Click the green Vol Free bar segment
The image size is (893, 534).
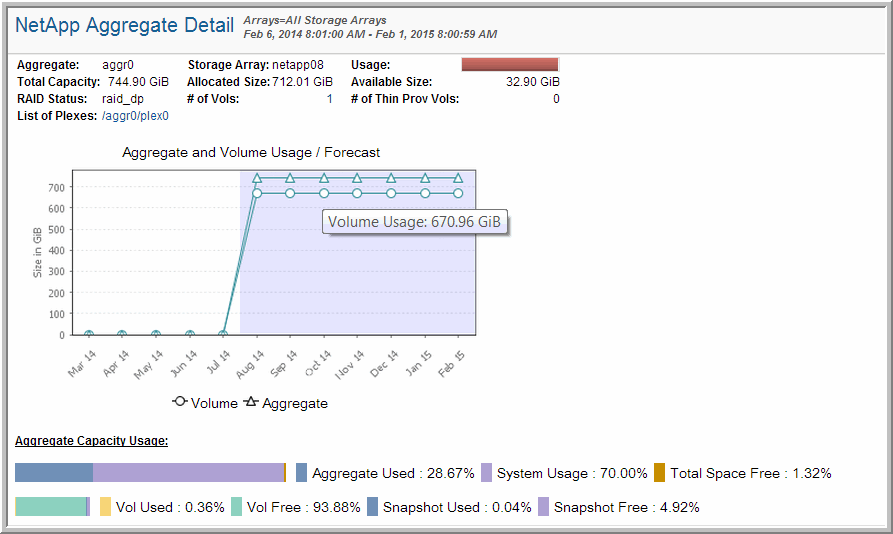[50, 507]
